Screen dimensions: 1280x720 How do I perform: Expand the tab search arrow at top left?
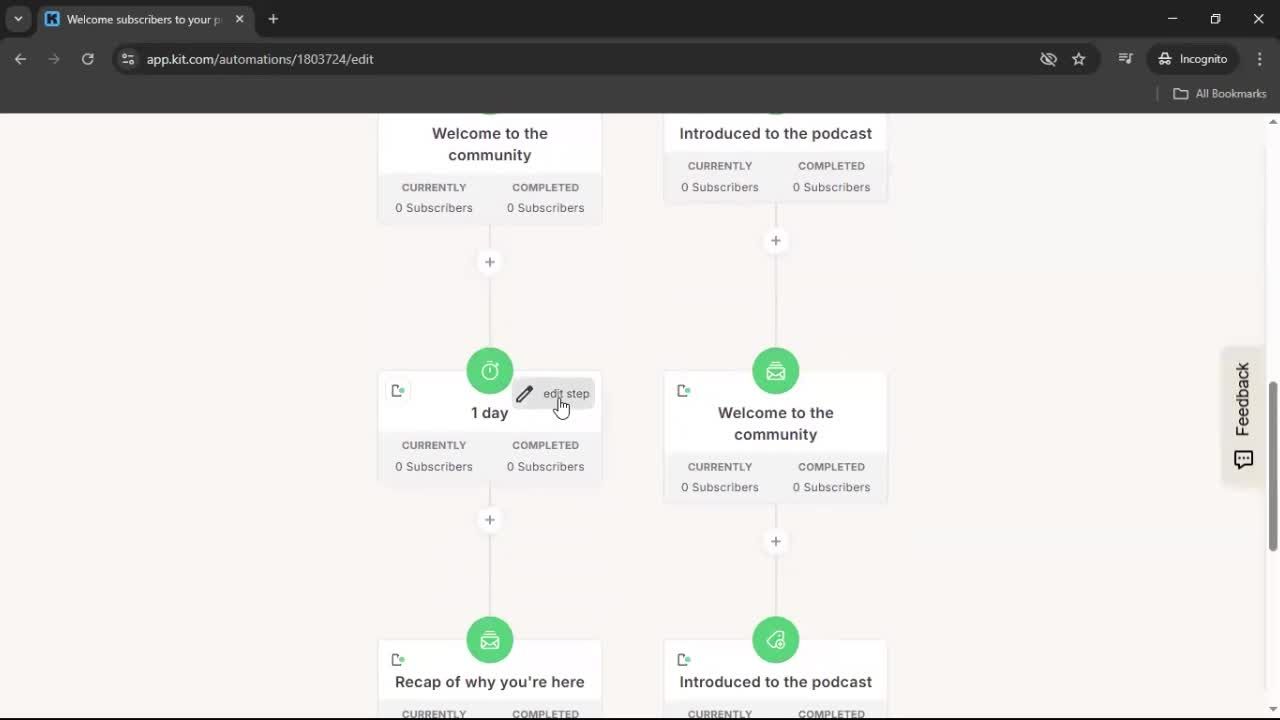17,19
